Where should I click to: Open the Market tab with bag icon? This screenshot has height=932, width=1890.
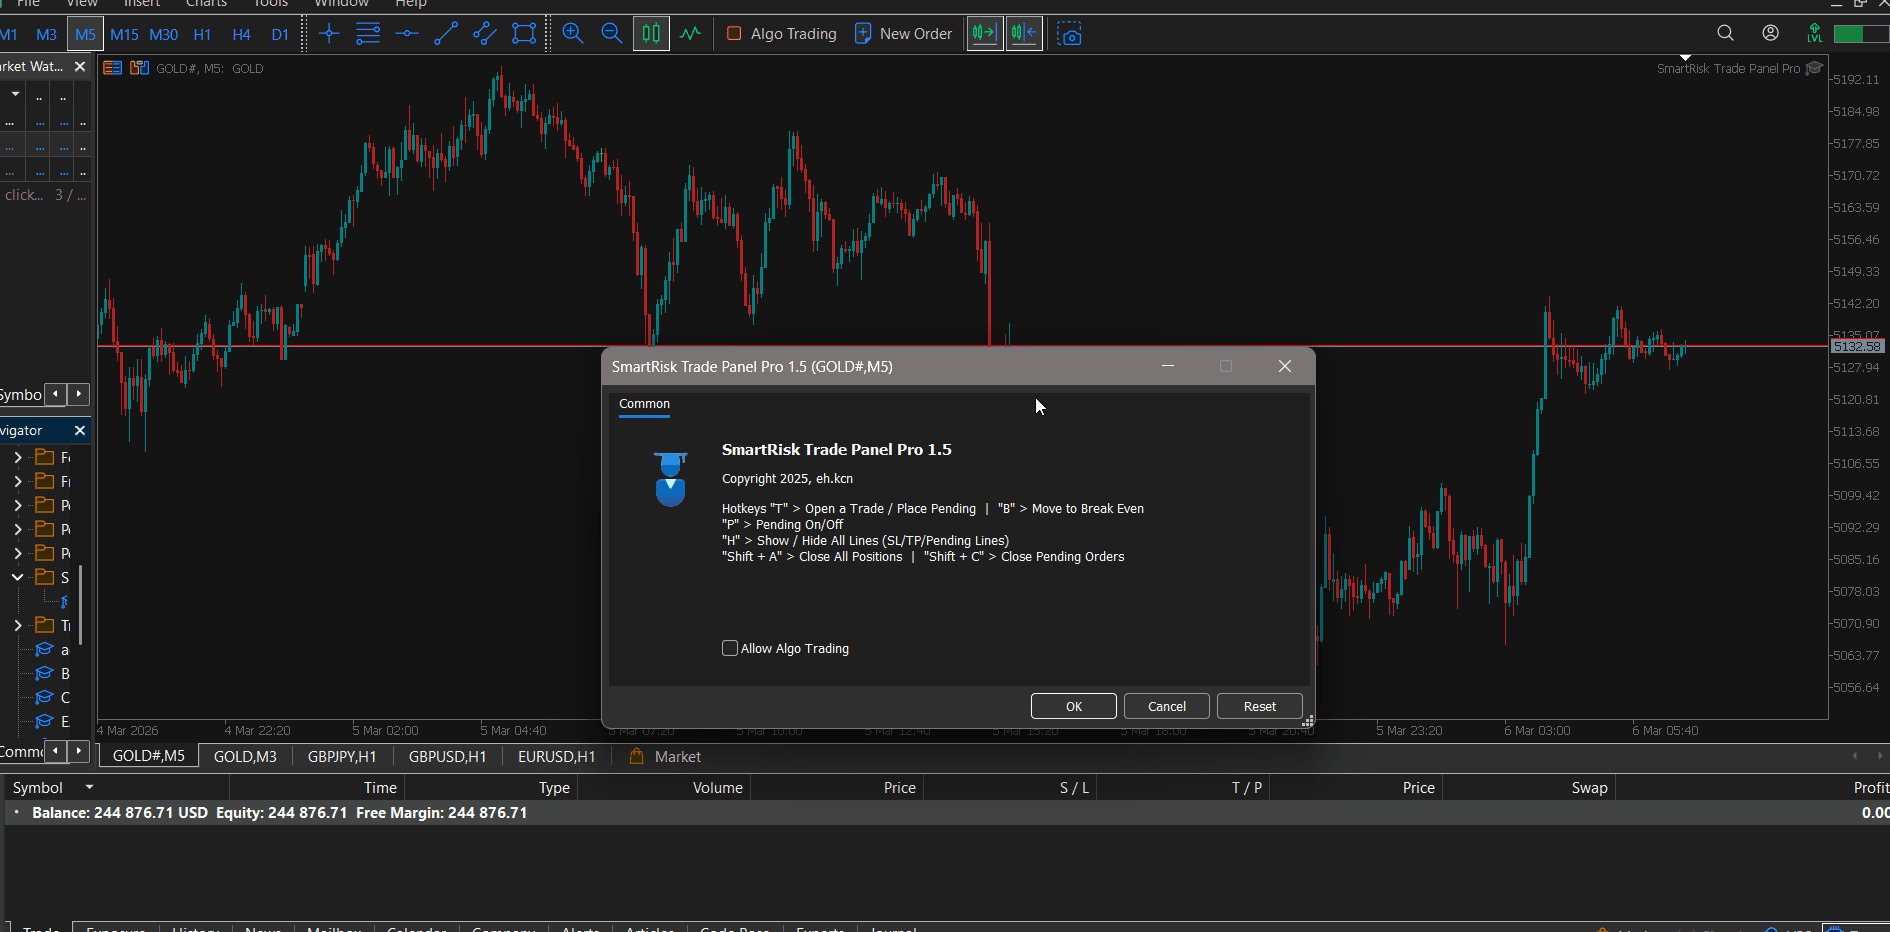[x=665, y=756]
